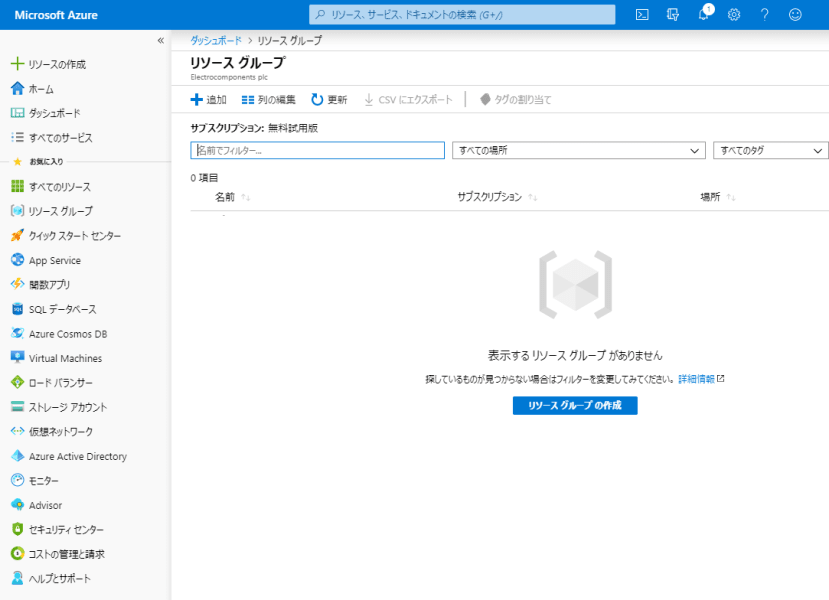Open Cloud Shell from the top bar
Image resolution: width=829 pixels, height=600 pixels.
[x=642, y=15]
